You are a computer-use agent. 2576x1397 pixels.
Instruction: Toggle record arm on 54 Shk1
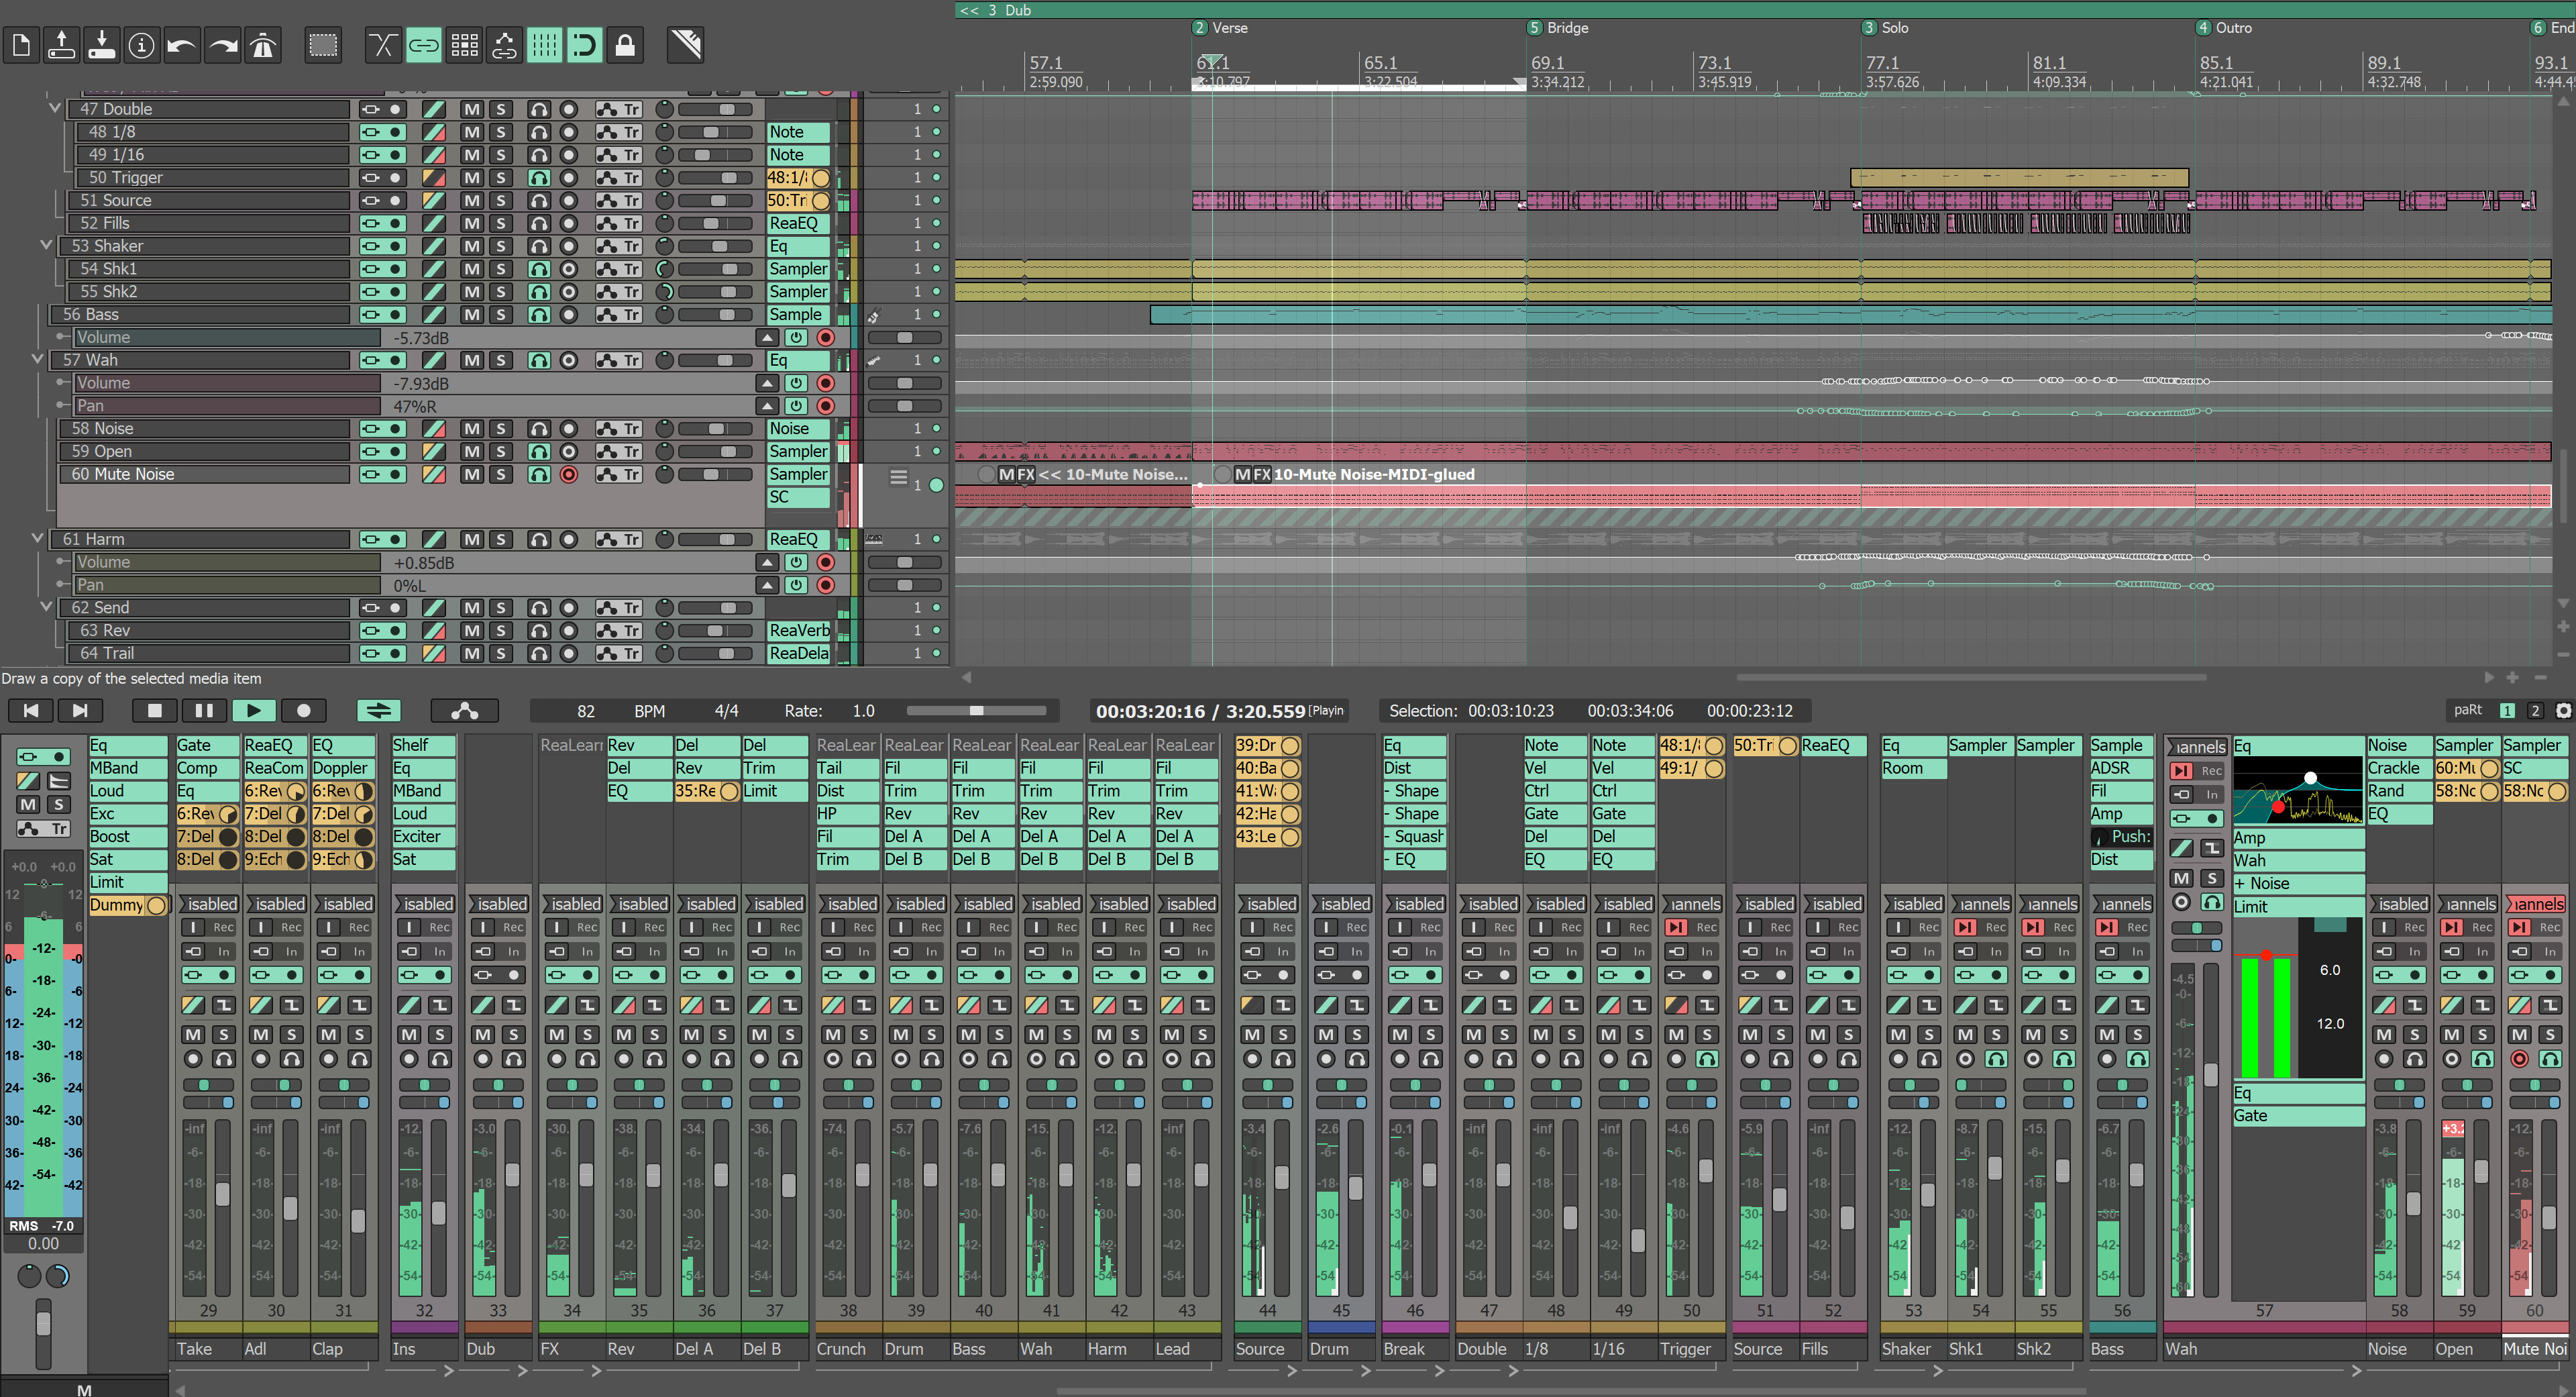tap(568, 269)
